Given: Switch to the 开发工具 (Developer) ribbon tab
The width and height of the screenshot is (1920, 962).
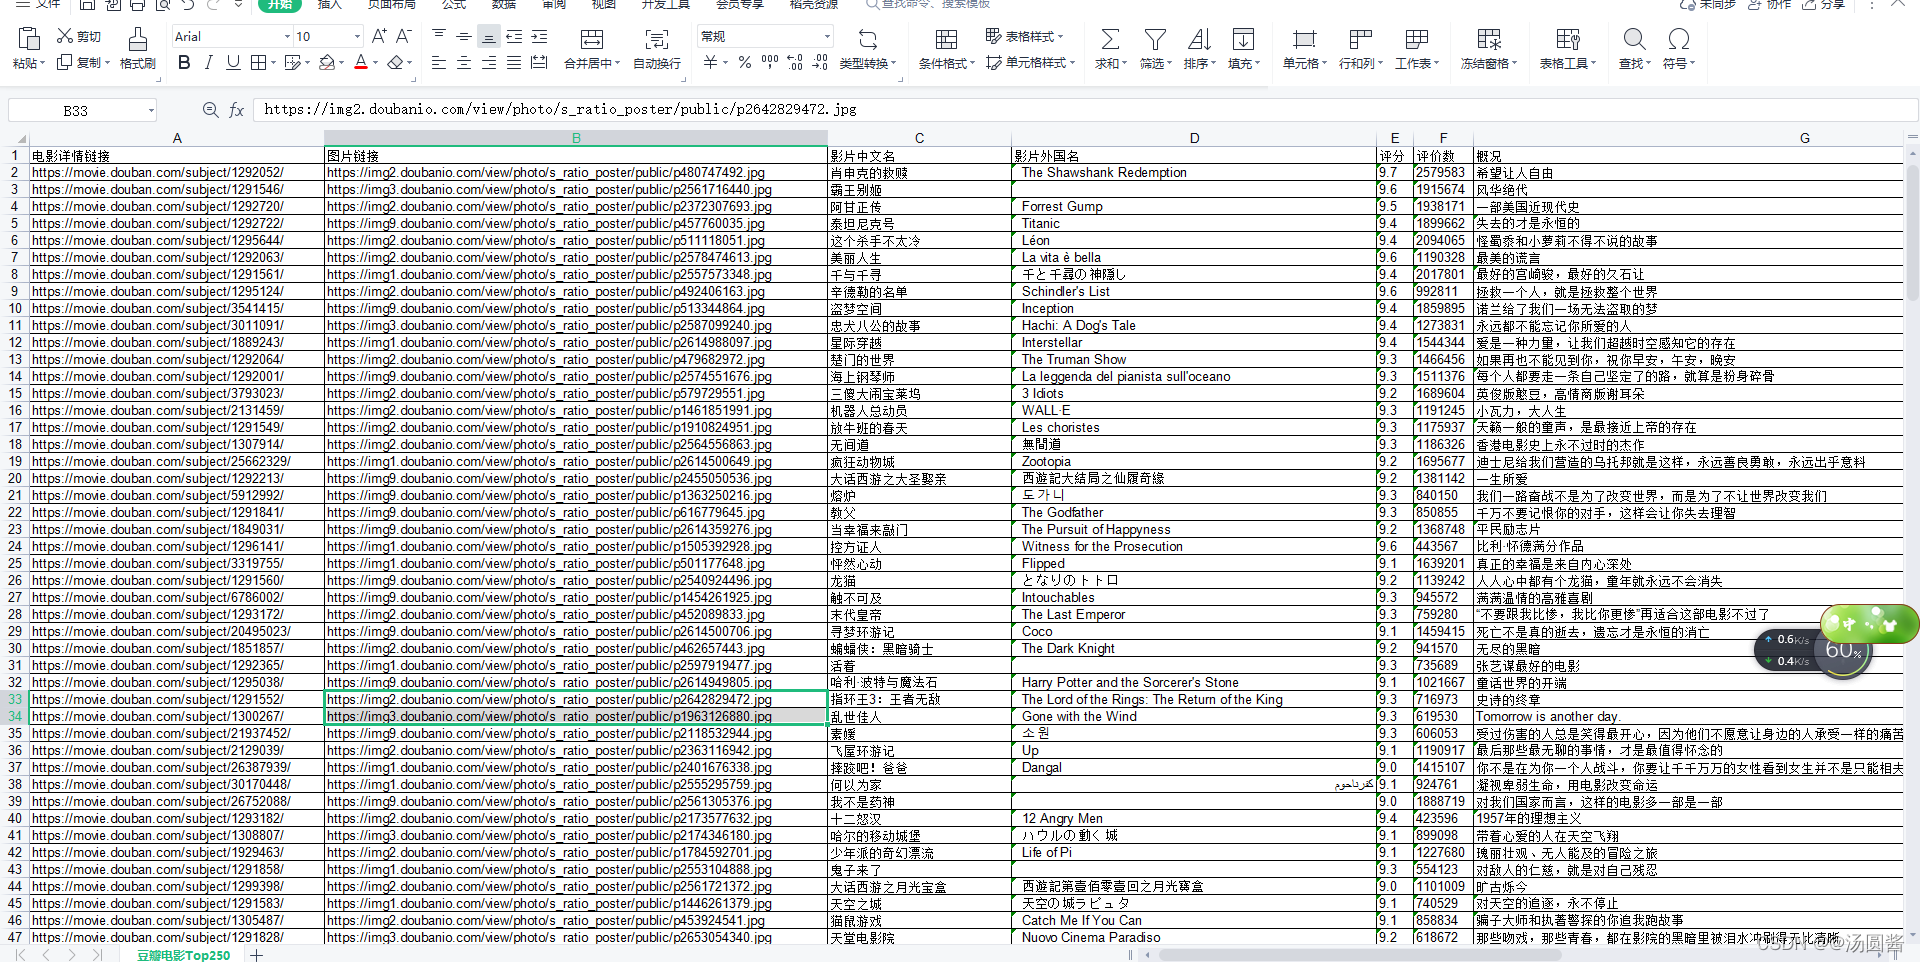Looking at the screenshot, I should point(666,4).
